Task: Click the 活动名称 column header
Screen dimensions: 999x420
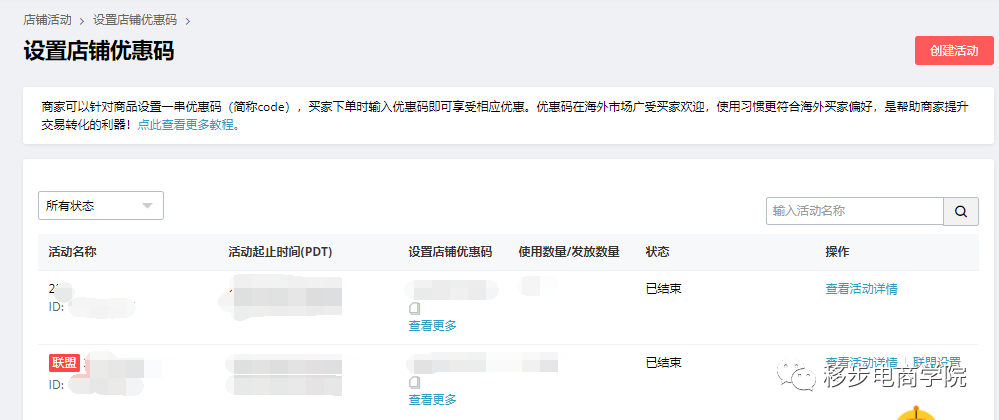Action: (x=73, y=252)
